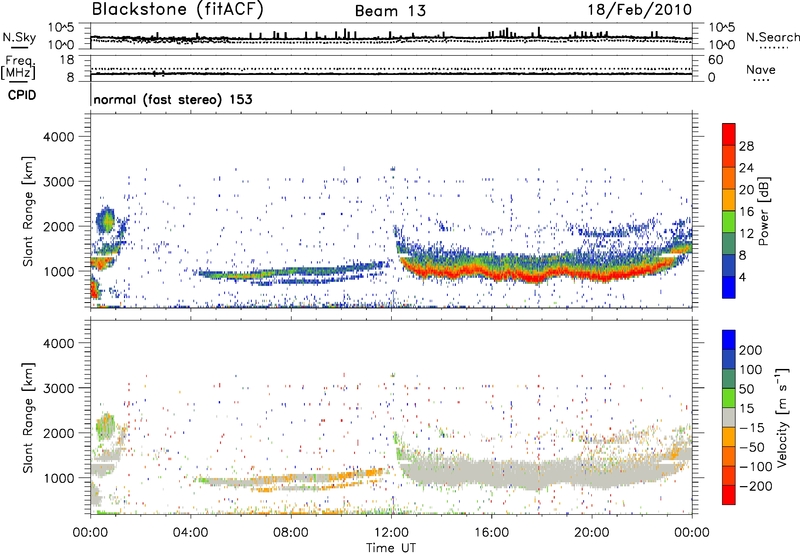
Task: Click the 200 tick on velocity colorbar
Action: [750, 350]
